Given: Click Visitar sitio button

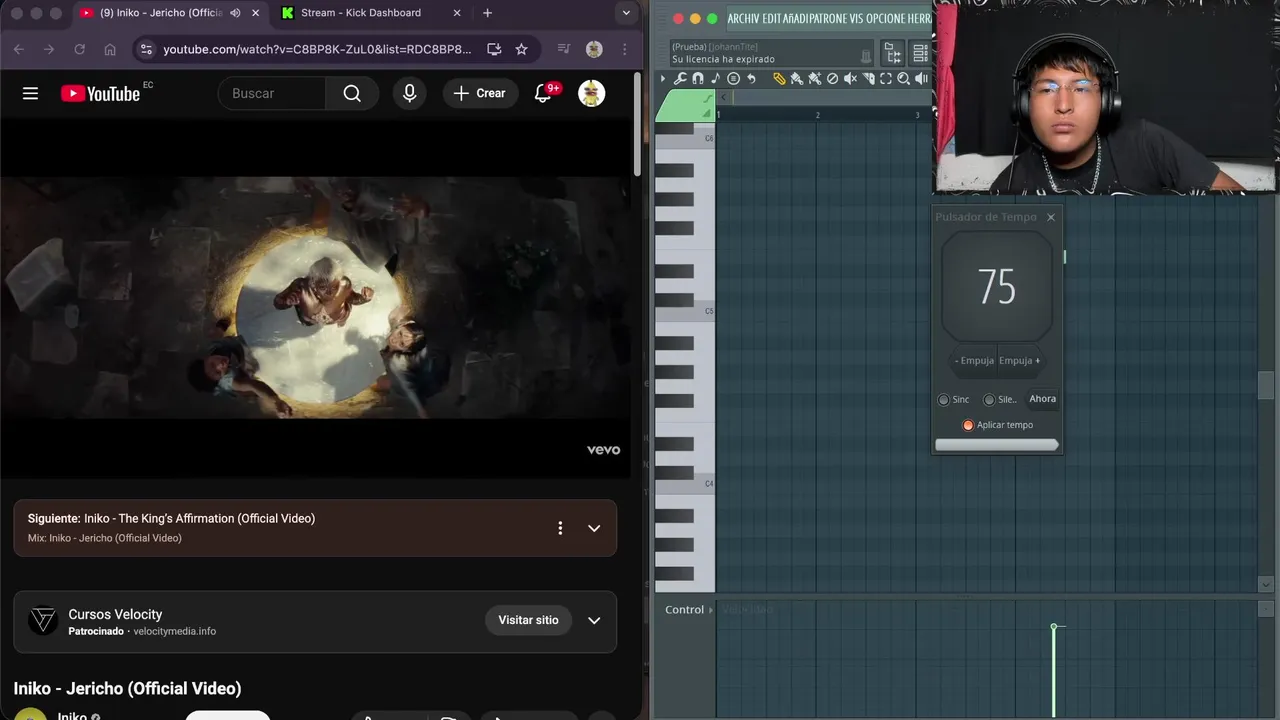Looking at the screenshot, I should click(x=528, y=620).
